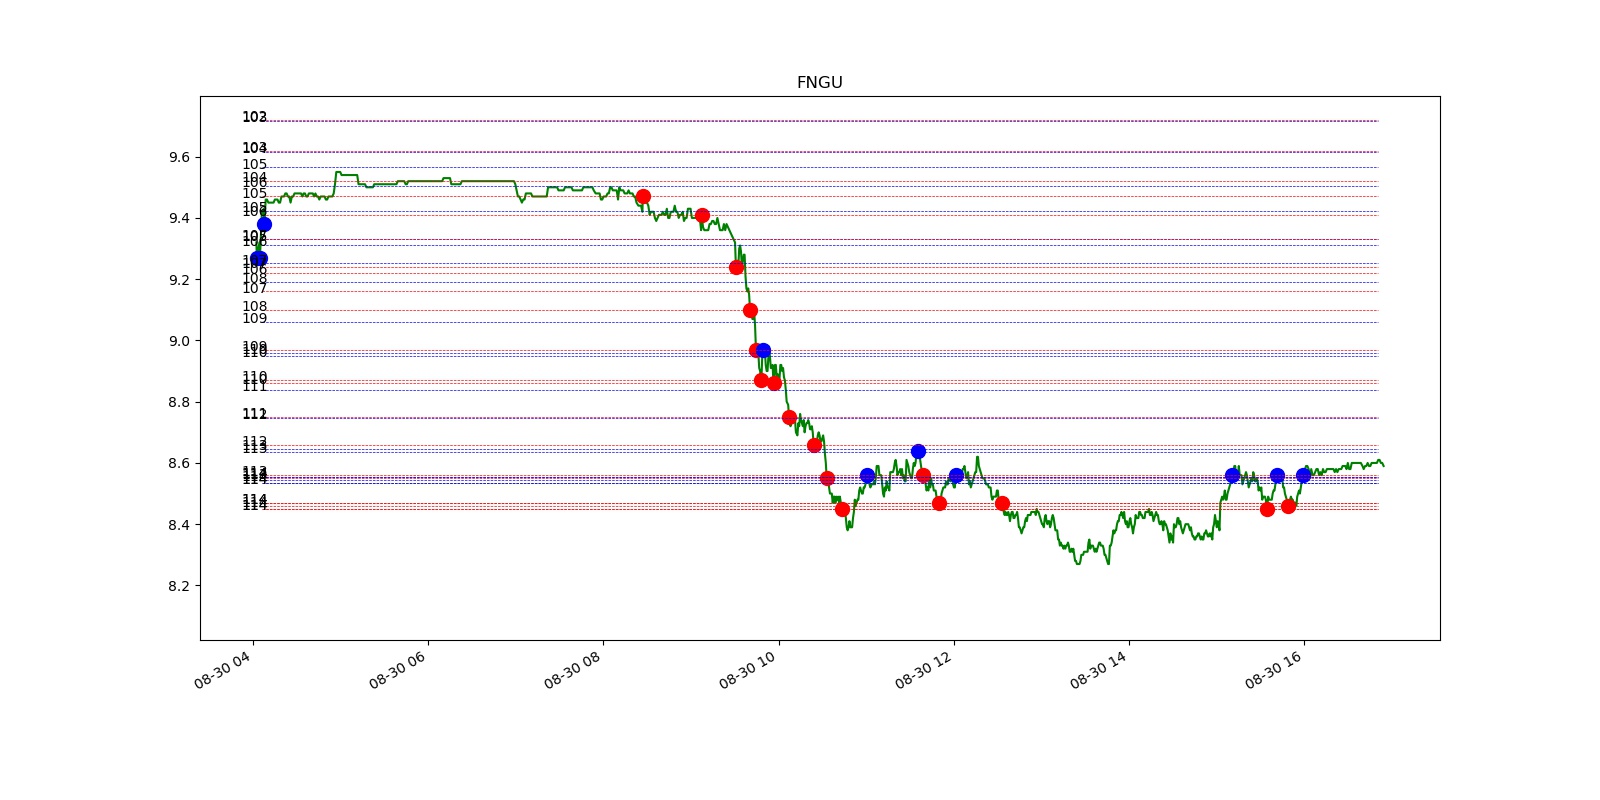Click the red marker near 8.47 after 12:30

coord(1002,503)
